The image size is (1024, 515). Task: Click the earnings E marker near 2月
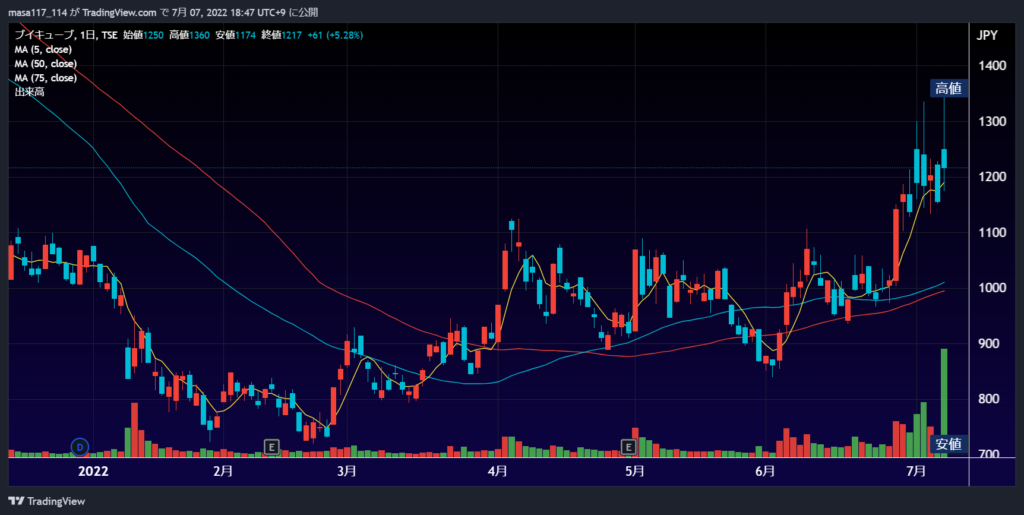click(271, 446)
